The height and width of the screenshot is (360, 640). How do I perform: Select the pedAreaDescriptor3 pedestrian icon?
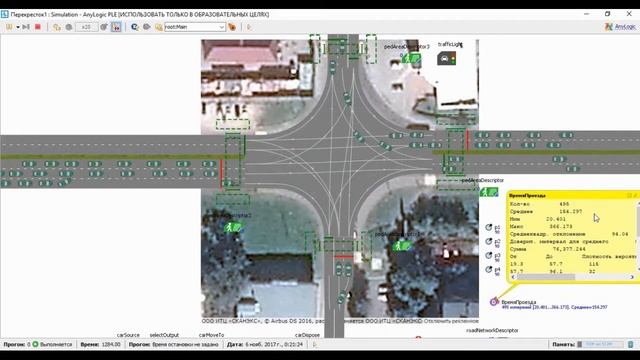click(411, 58)
